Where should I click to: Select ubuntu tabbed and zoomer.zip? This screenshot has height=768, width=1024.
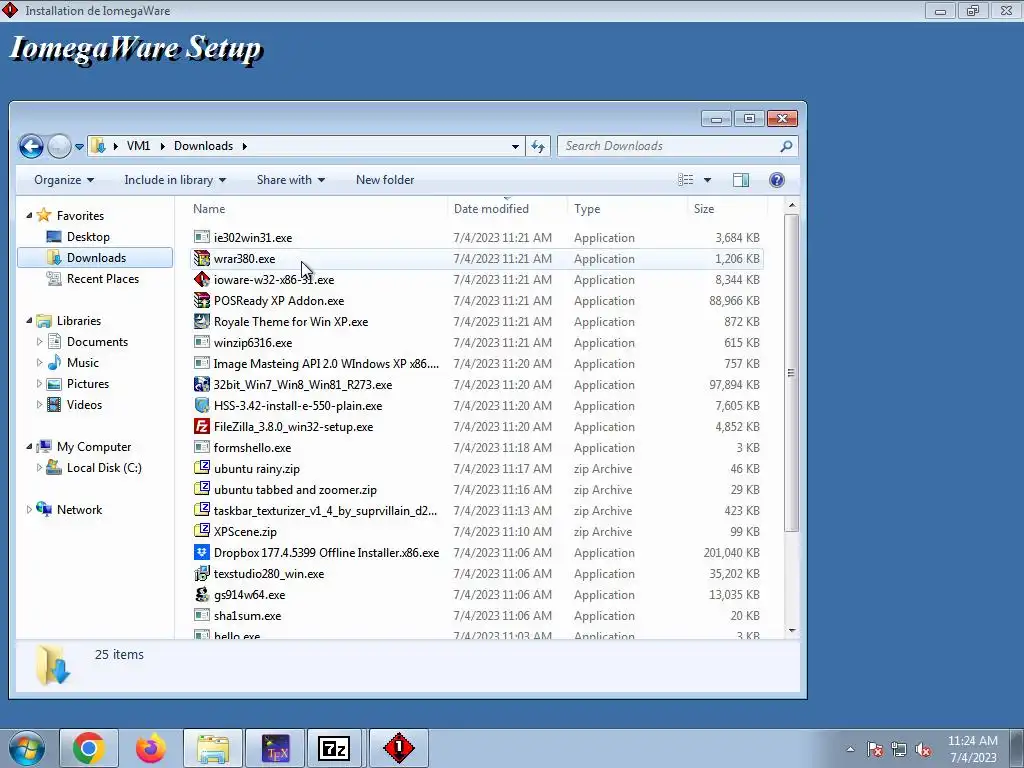click(x=295, y=490)
